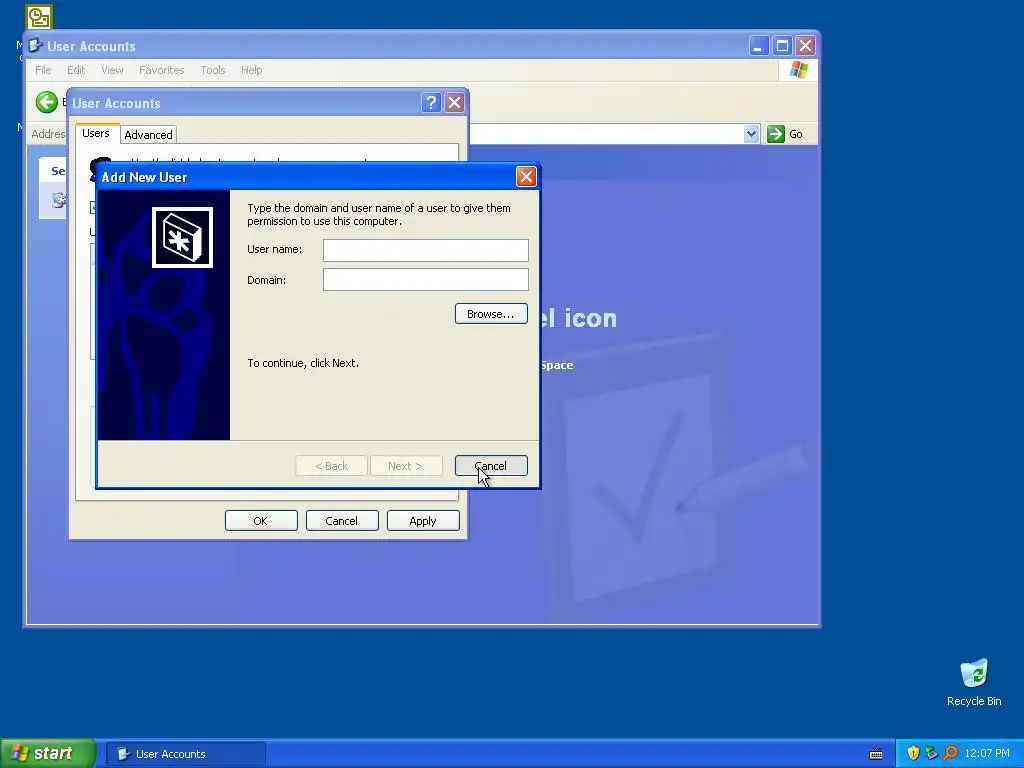1024x768 pixels.
Task: Click the 12:07 PM clock
Action: click(987, 754)
